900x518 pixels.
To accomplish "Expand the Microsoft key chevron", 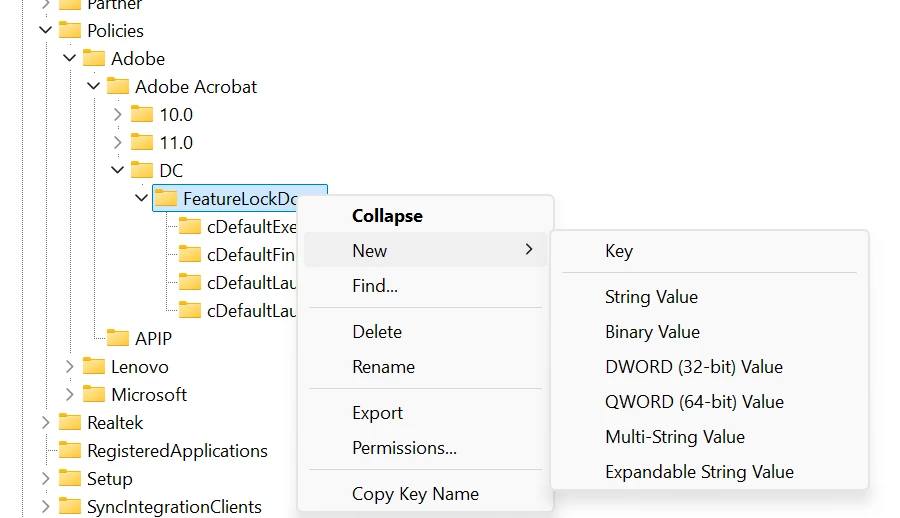I will (x=69, y=395).
